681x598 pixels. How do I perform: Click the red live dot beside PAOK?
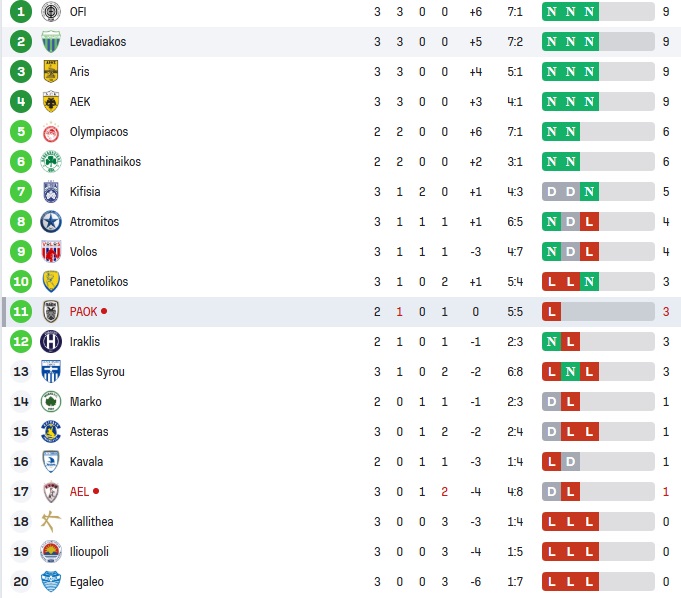pos(104,311)
